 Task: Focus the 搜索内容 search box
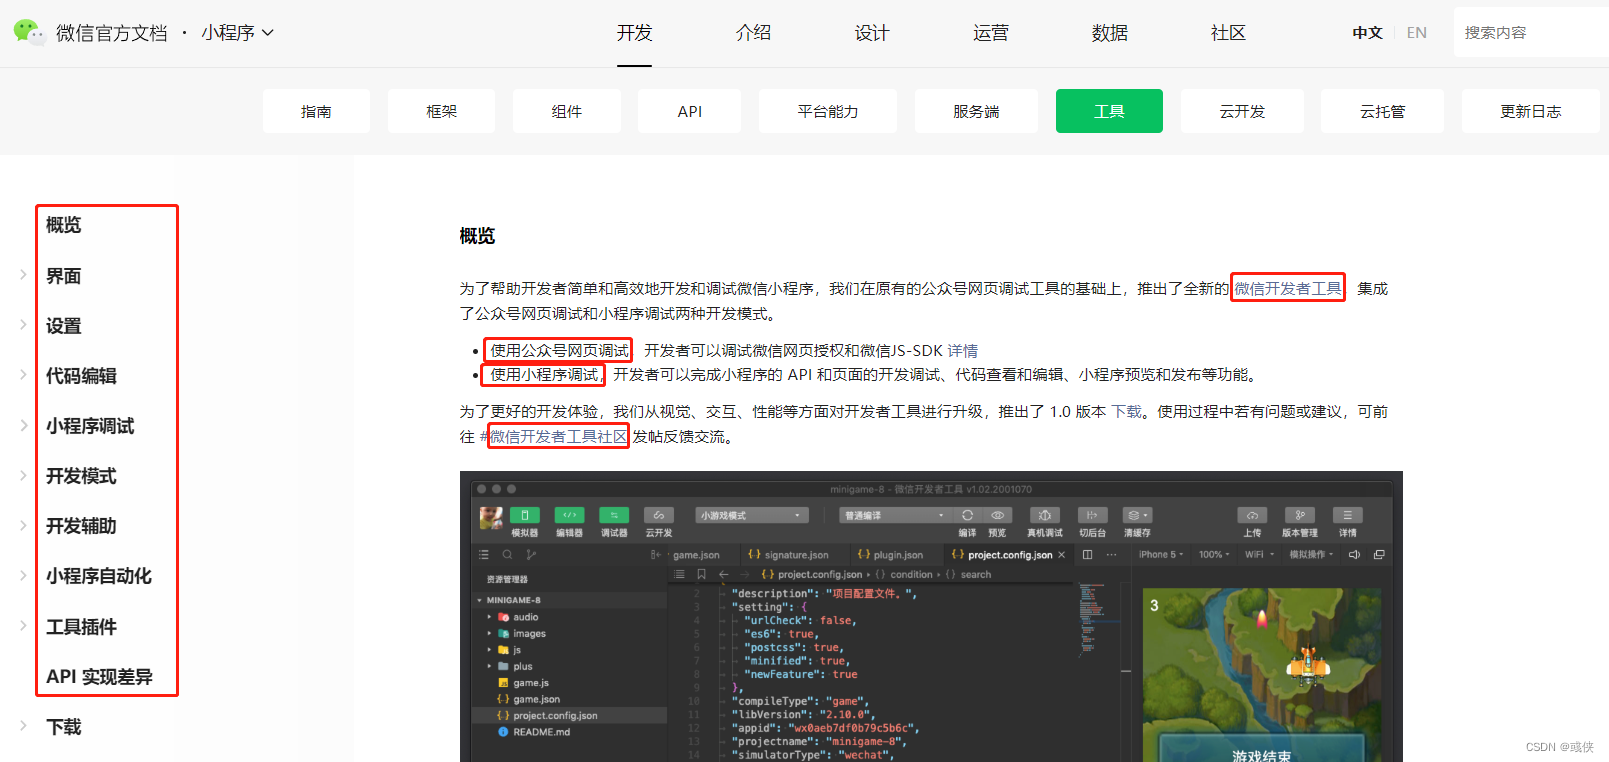pos(1531,32)
